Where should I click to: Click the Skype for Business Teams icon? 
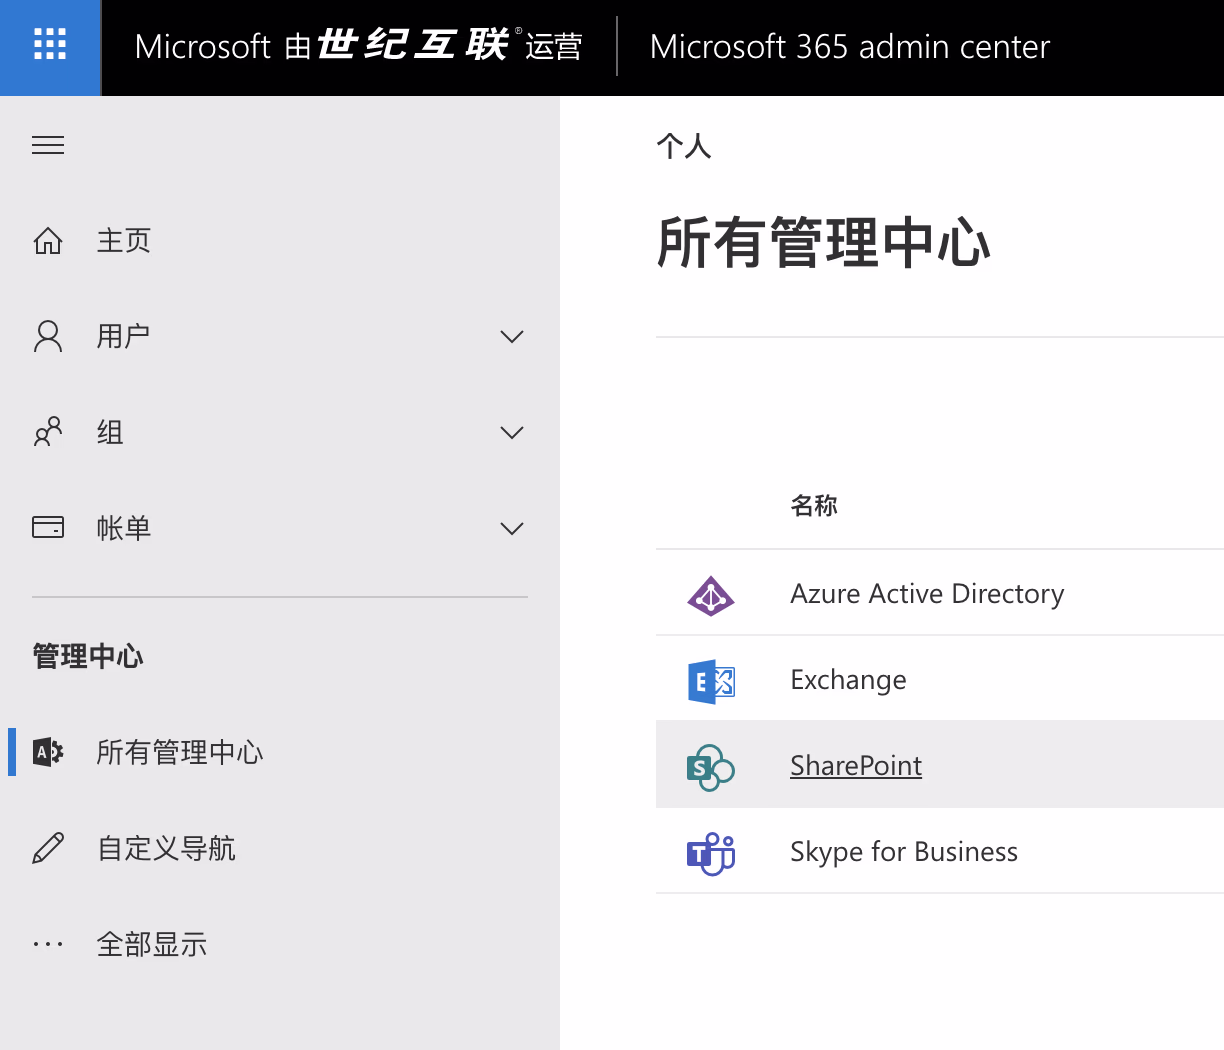[x=710, y=853]
